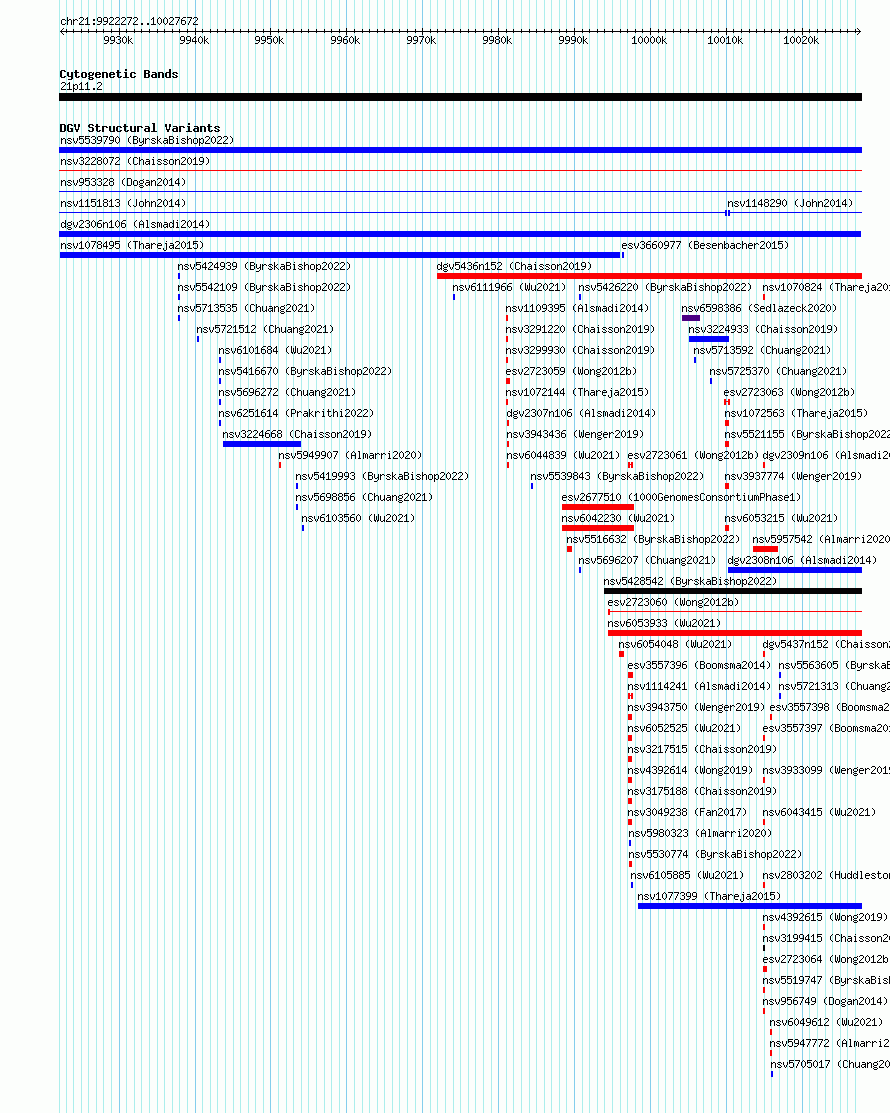Open the nsv6053215 (Wu2021) label
The image size is (890, 1113).
(x=781, y=519)
